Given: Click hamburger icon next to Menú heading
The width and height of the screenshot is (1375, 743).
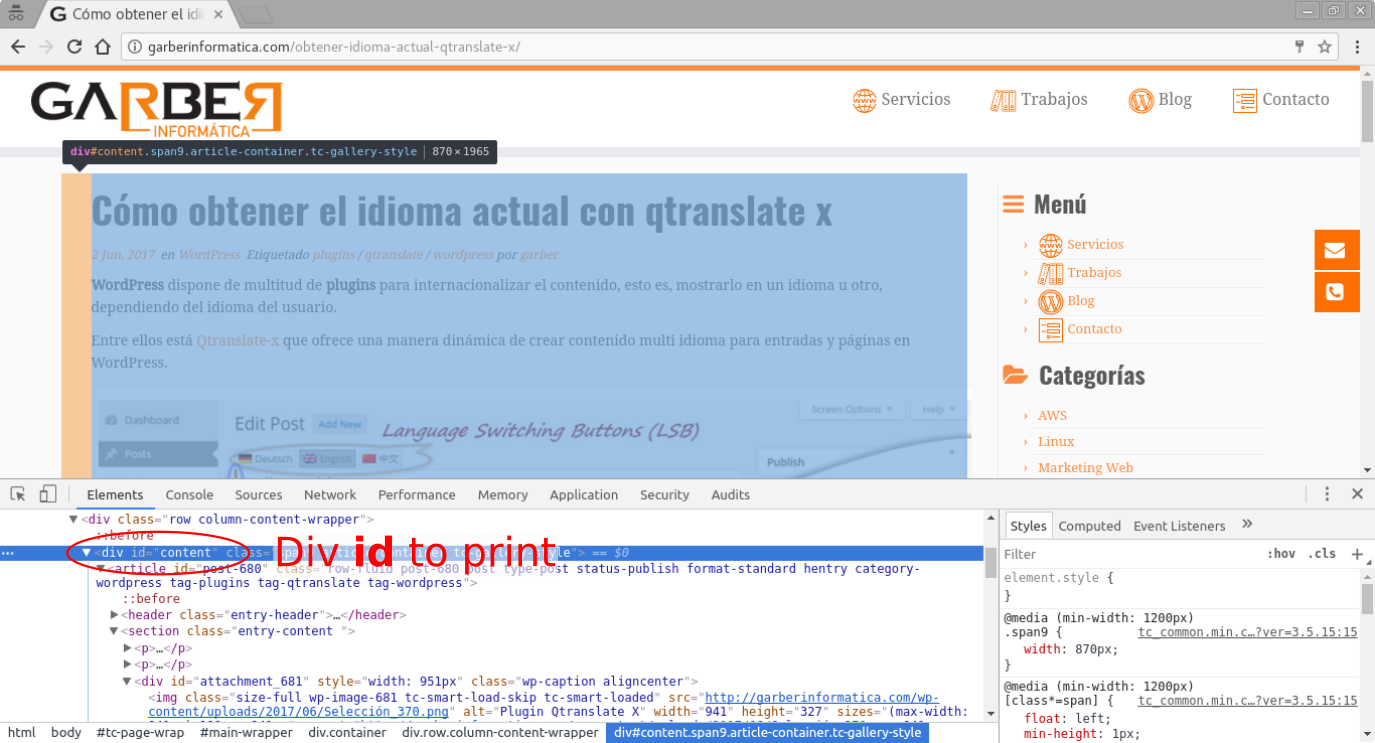Looking at the screenshot, I should (x=1013, y=204).
